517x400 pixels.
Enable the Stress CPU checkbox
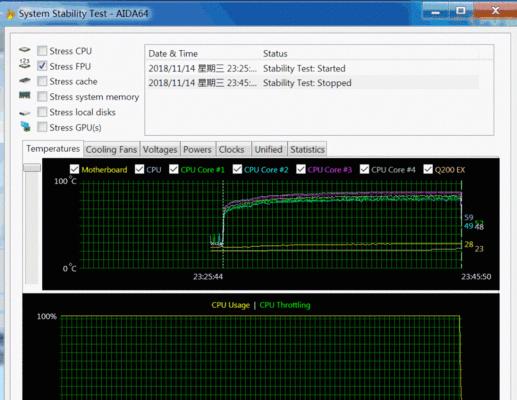coord(42,51)
